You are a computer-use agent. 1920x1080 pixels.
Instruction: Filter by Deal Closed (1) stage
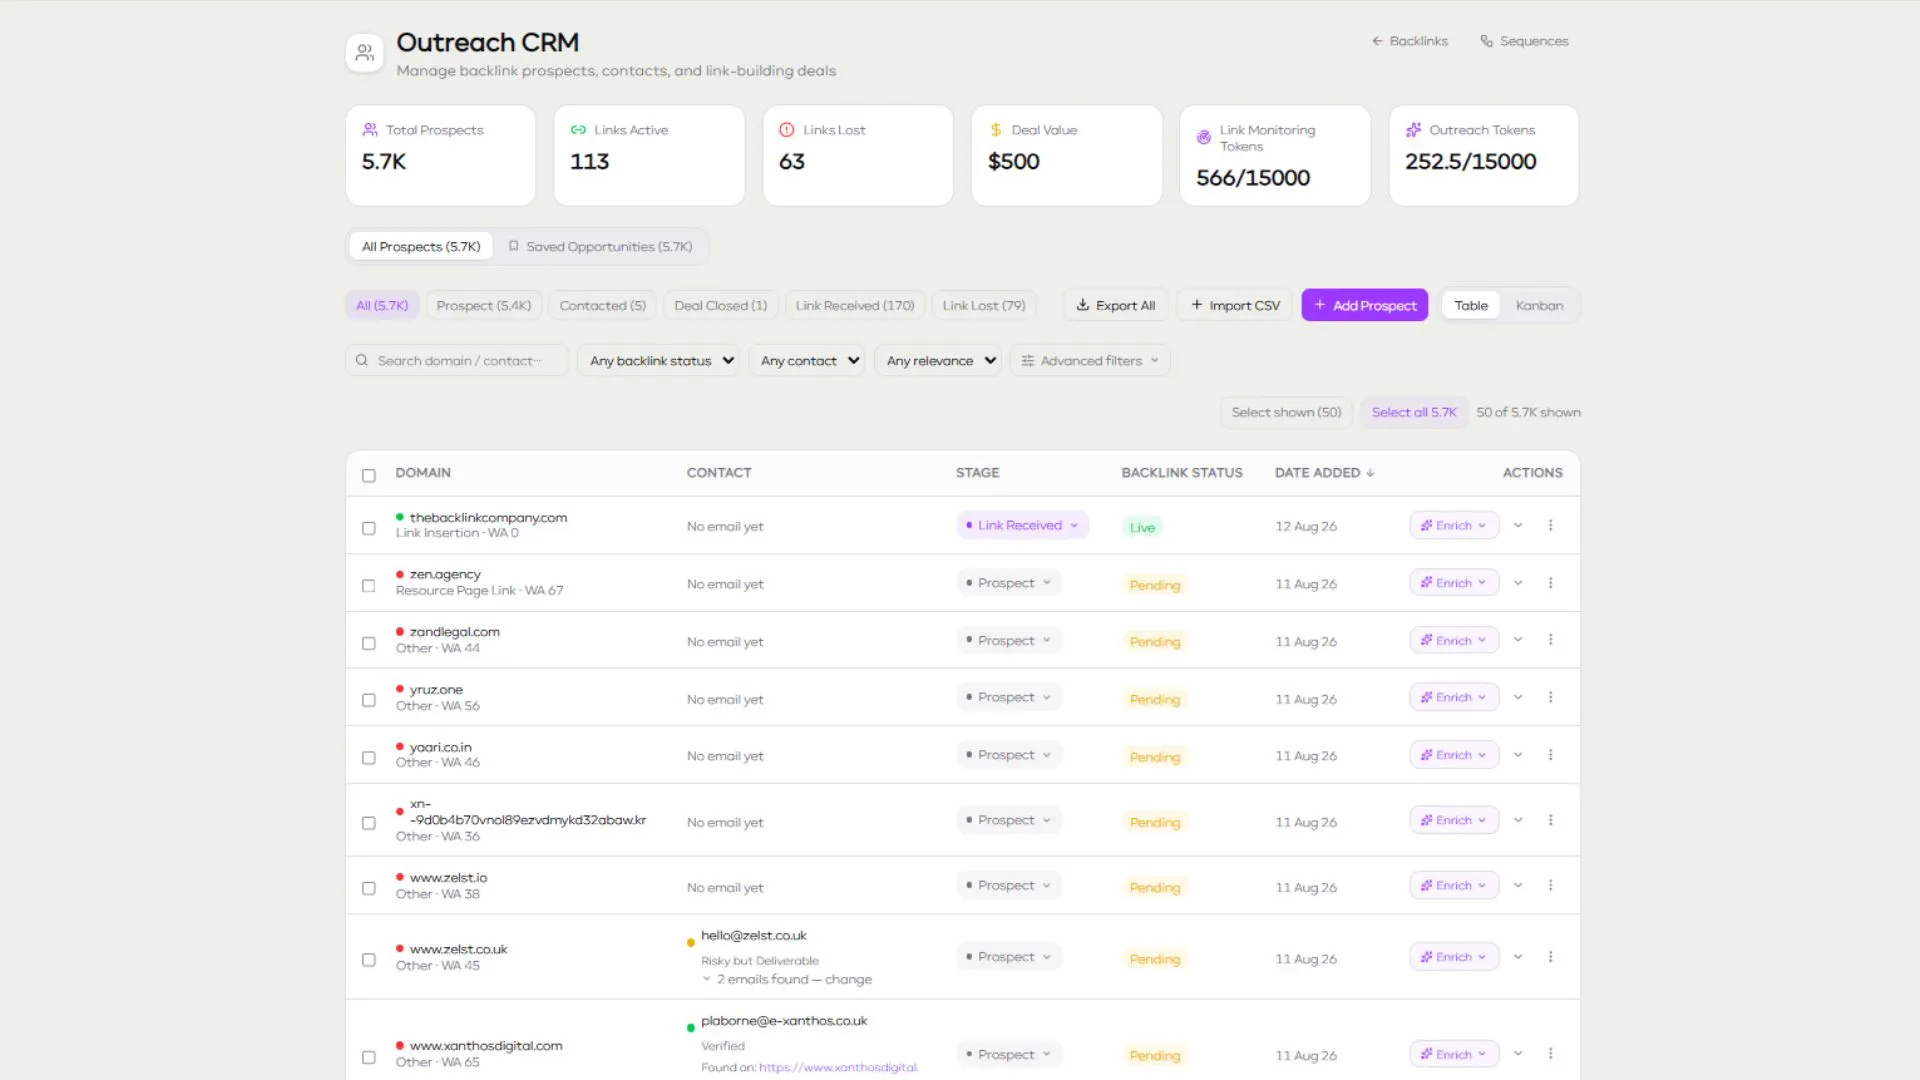tap(721, 305)
